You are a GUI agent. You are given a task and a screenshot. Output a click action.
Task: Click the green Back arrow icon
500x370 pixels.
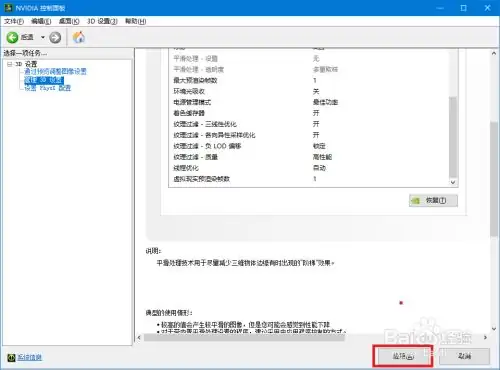coord(12,37)
